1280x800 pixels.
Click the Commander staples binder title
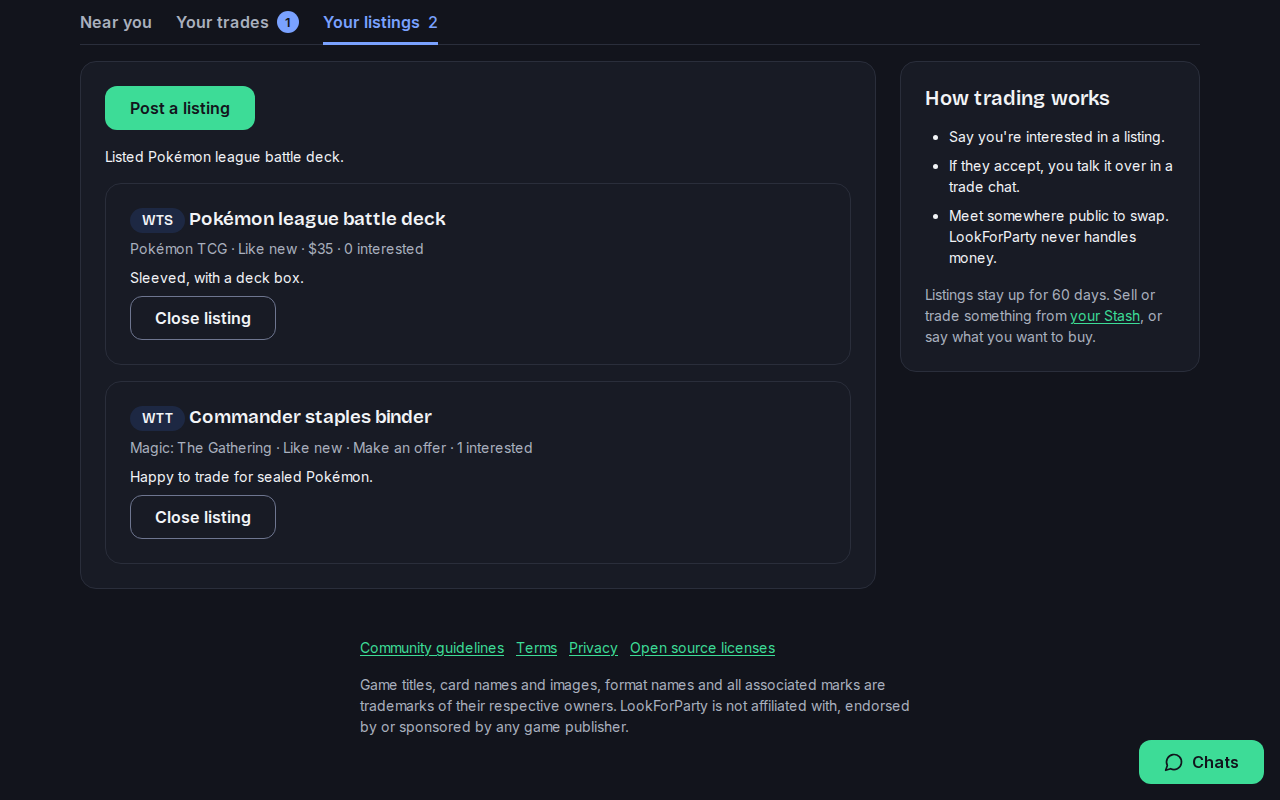310,417
